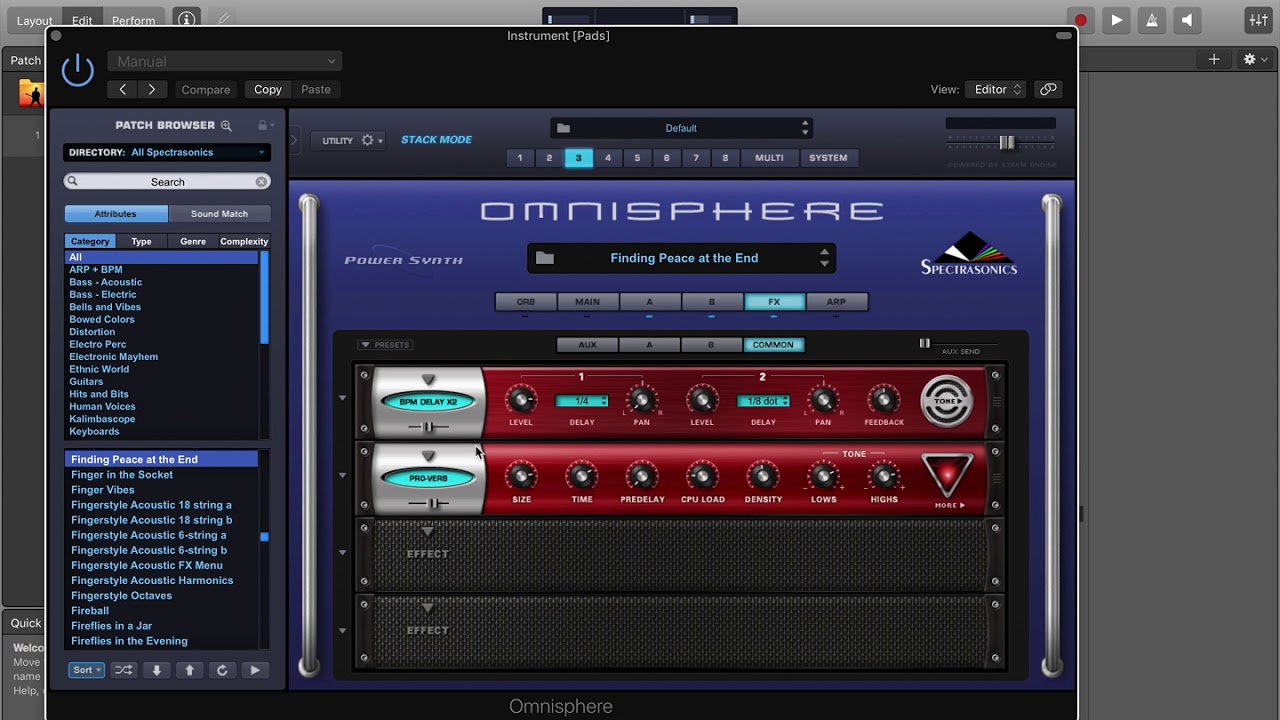This screenshot has width=1280, height=720.
Task: Click the Compare button
Action: coord(206,89)
